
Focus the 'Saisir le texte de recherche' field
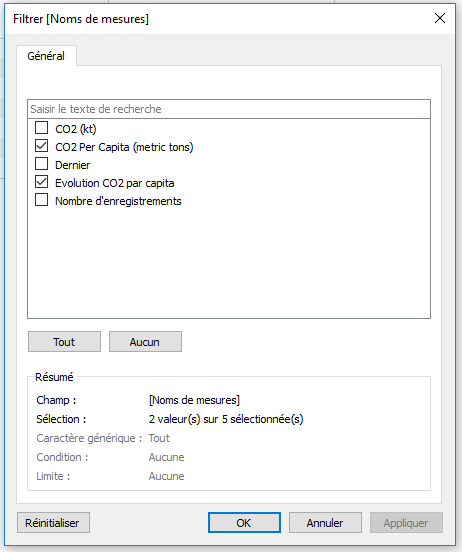(x=229, y=109)
